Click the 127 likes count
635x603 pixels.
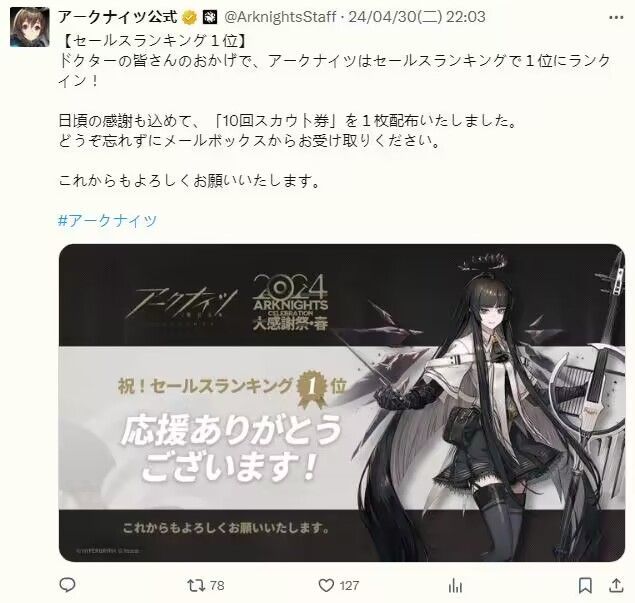(x=349, y=586)
